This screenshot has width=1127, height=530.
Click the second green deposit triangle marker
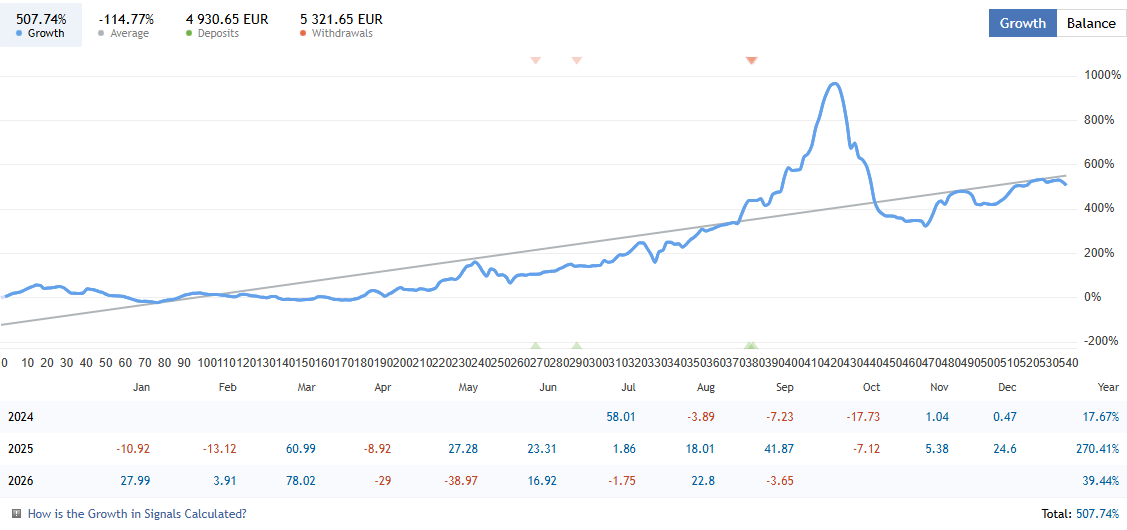(x=576, y=345)
